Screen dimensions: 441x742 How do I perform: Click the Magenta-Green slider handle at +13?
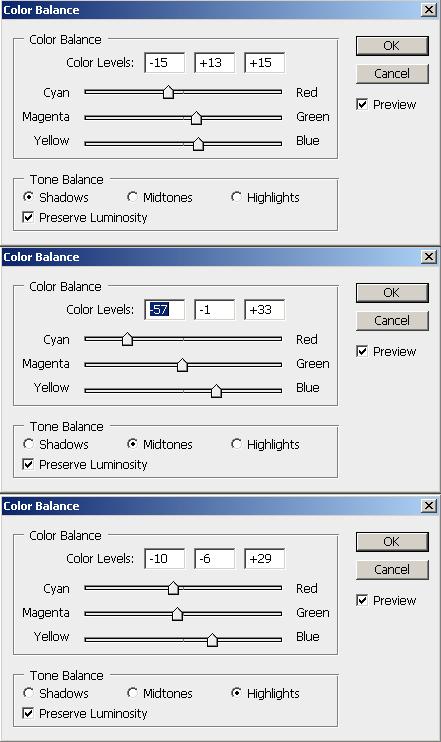[x=196, y=118]
